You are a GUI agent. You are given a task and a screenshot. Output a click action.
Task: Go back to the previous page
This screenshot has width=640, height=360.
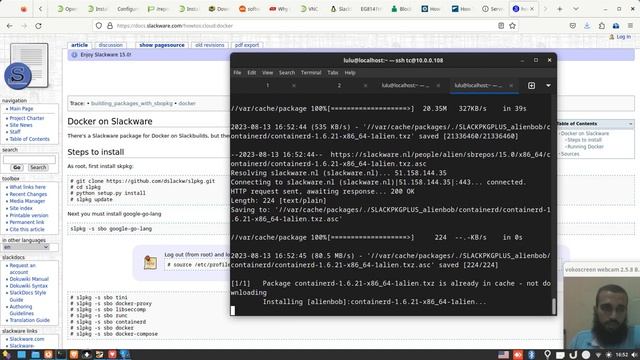9,26
